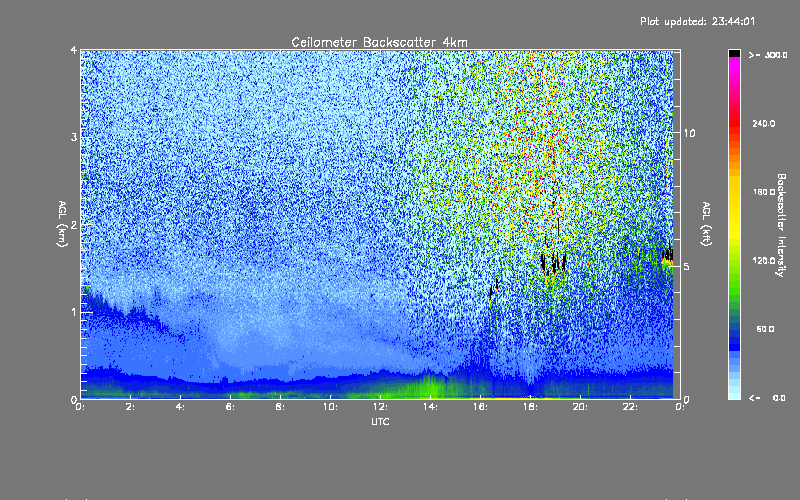Click the '4:' UTC hour tick label

click(180, 407)
